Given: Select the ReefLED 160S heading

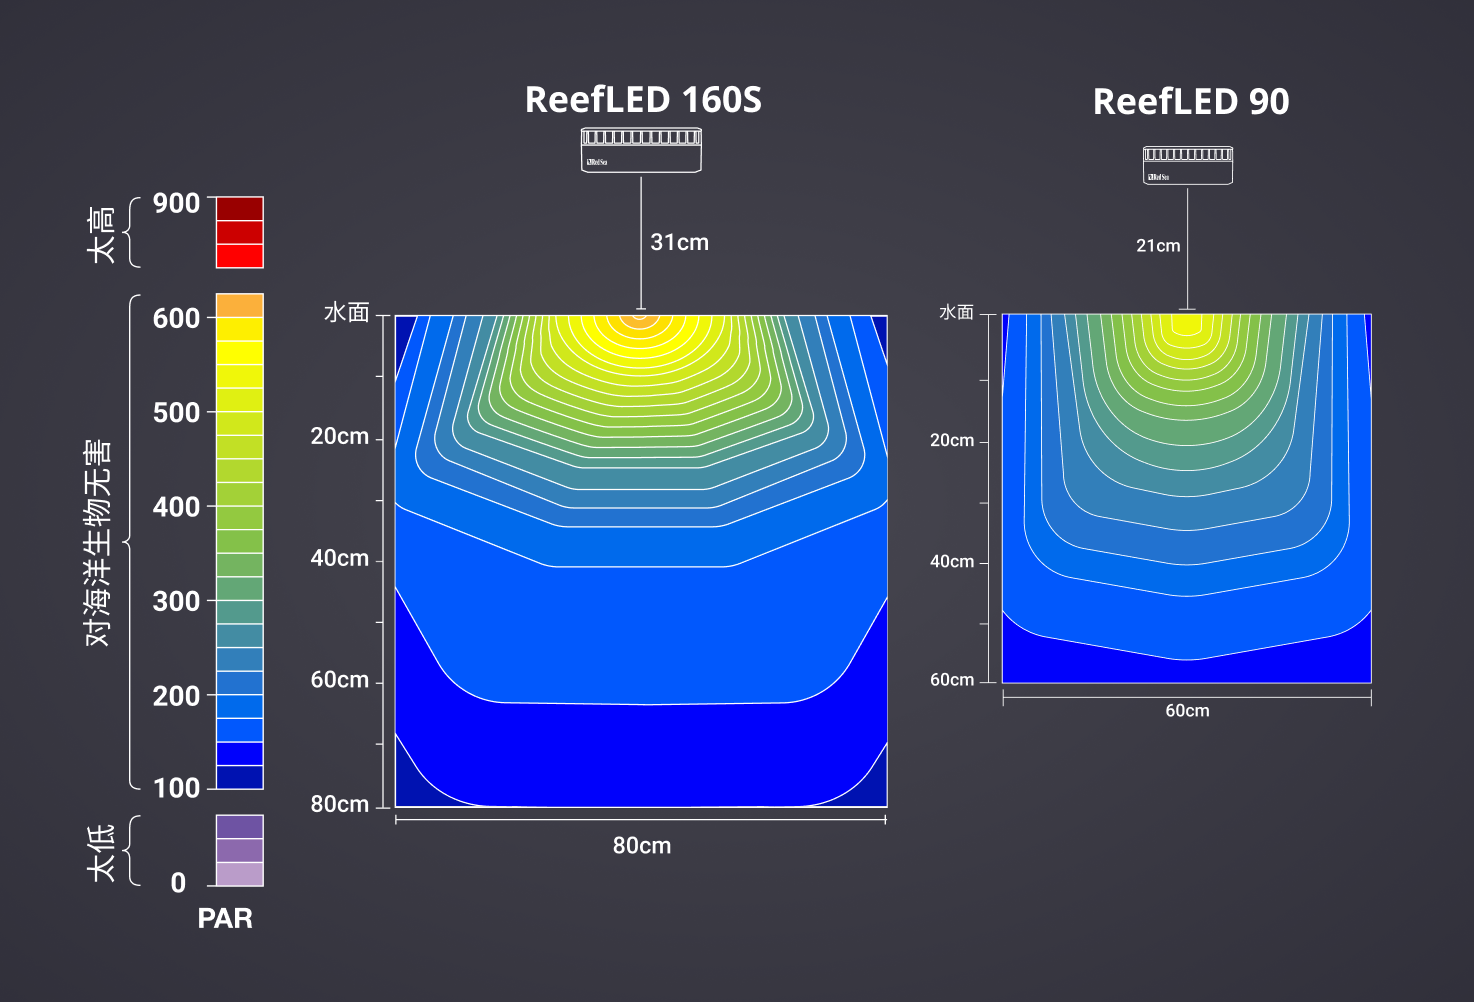Looking at the screenshot, I should point(643,100).
